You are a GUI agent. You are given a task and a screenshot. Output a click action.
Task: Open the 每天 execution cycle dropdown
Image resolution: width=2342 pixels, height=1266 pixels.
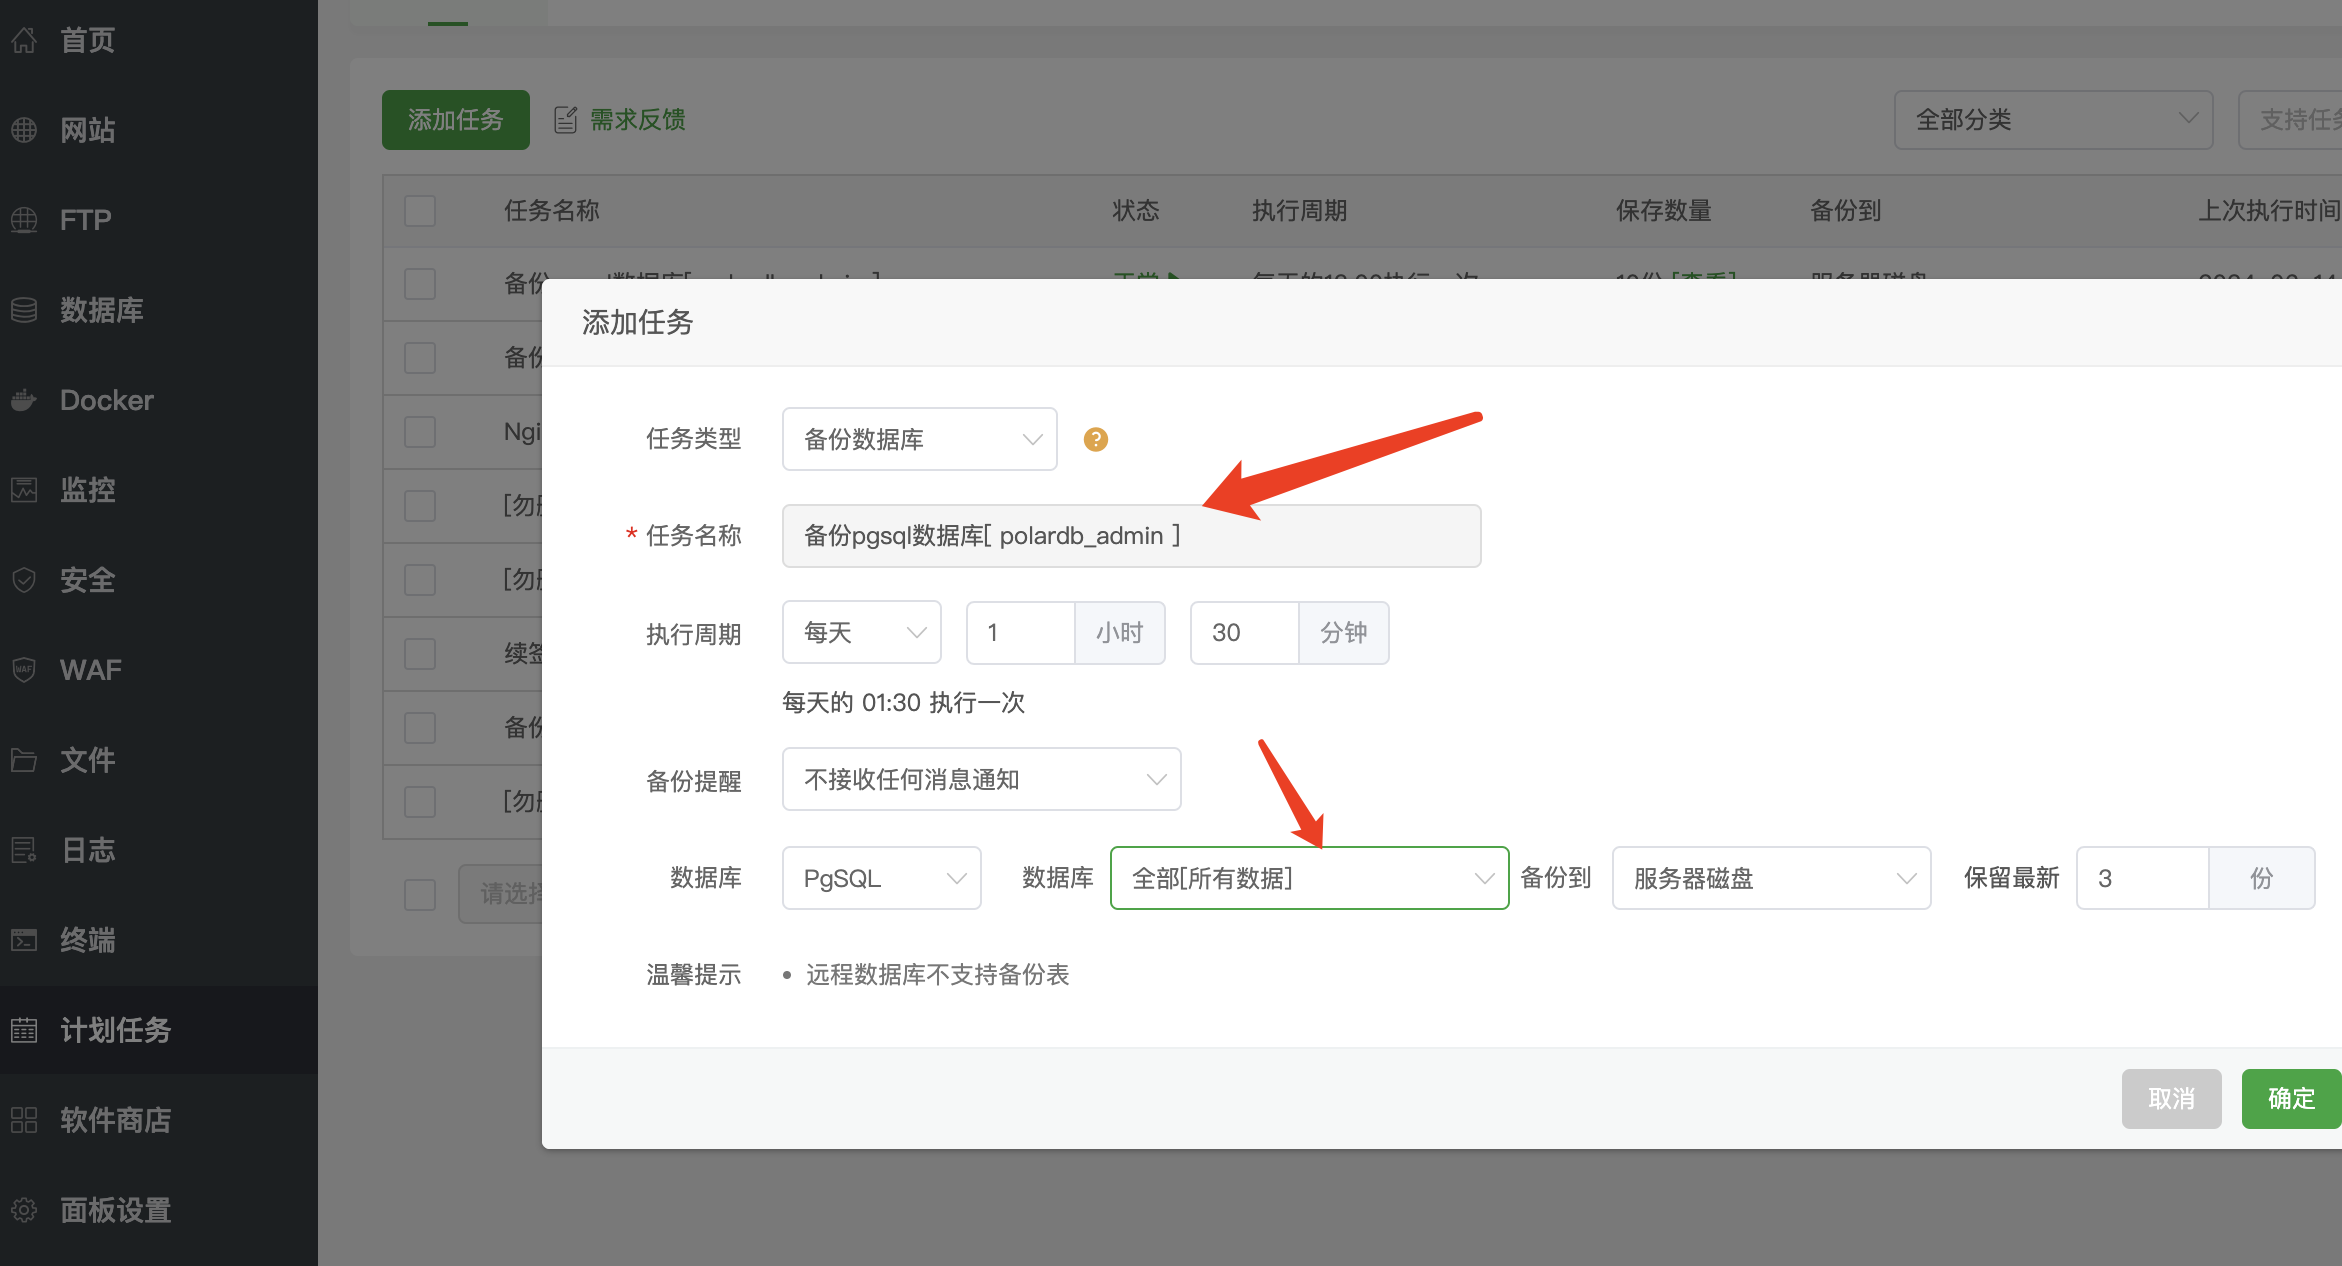(862, 632)
